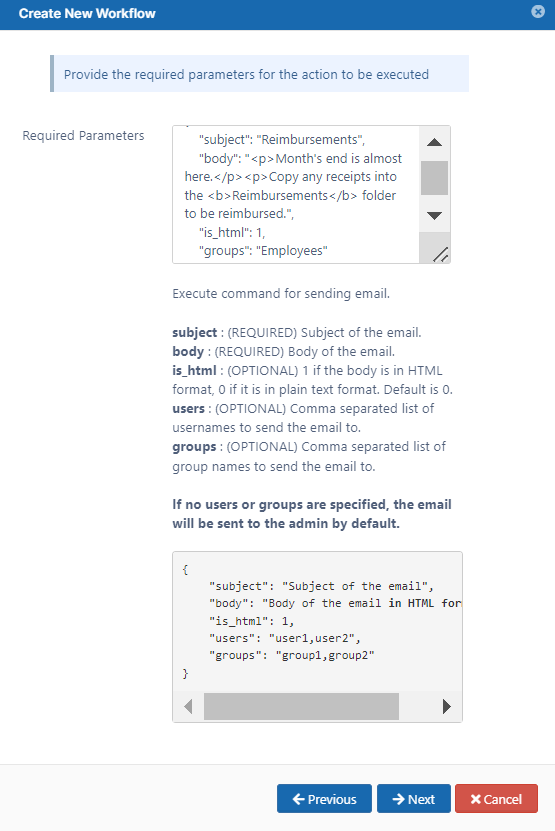Cancel the workflow creation
Viewport: 555px width, 831px height.
(496, 799)
